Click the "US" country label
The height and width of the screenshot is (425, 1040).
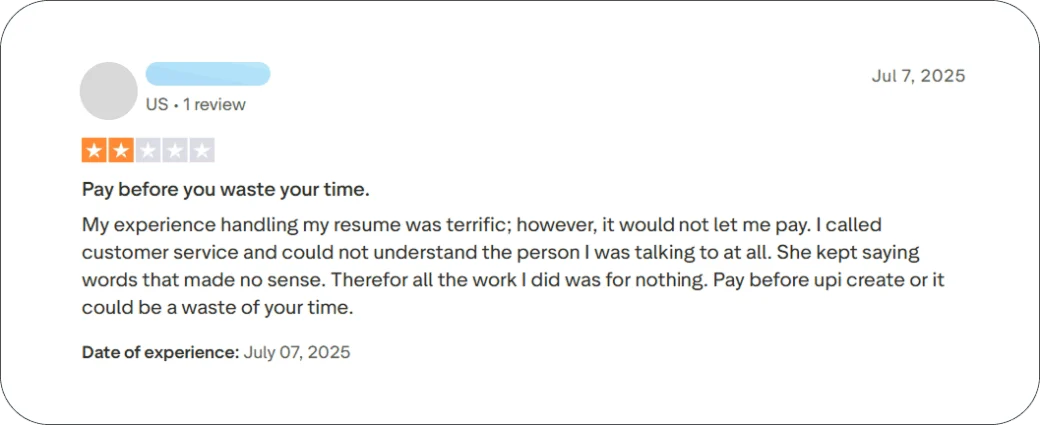[x=157, y=104]
